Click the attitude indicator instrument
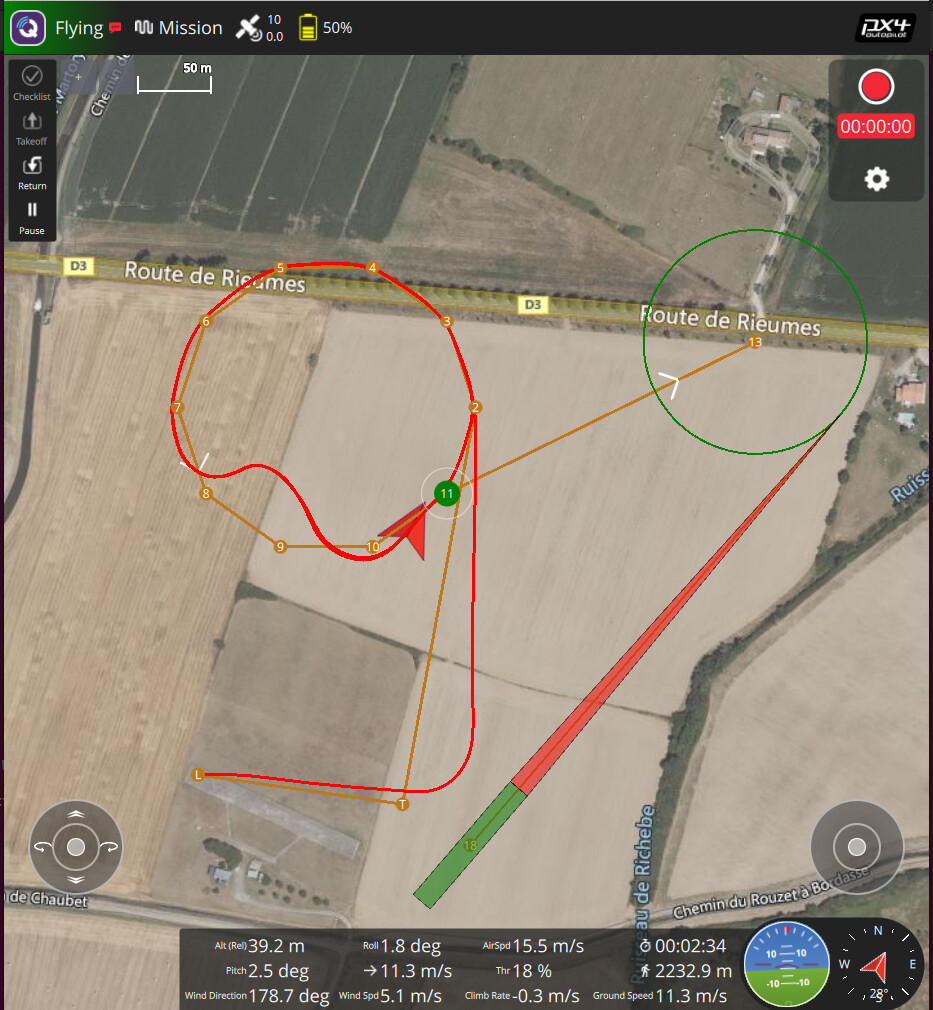933x1010 pixels. [x=786, y=964]
